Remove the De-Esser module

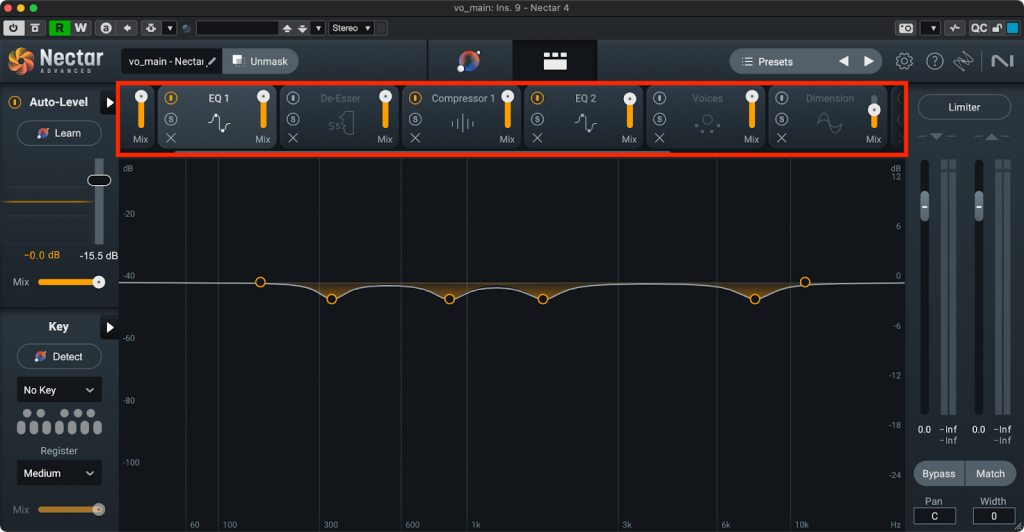tap(293, 139)
